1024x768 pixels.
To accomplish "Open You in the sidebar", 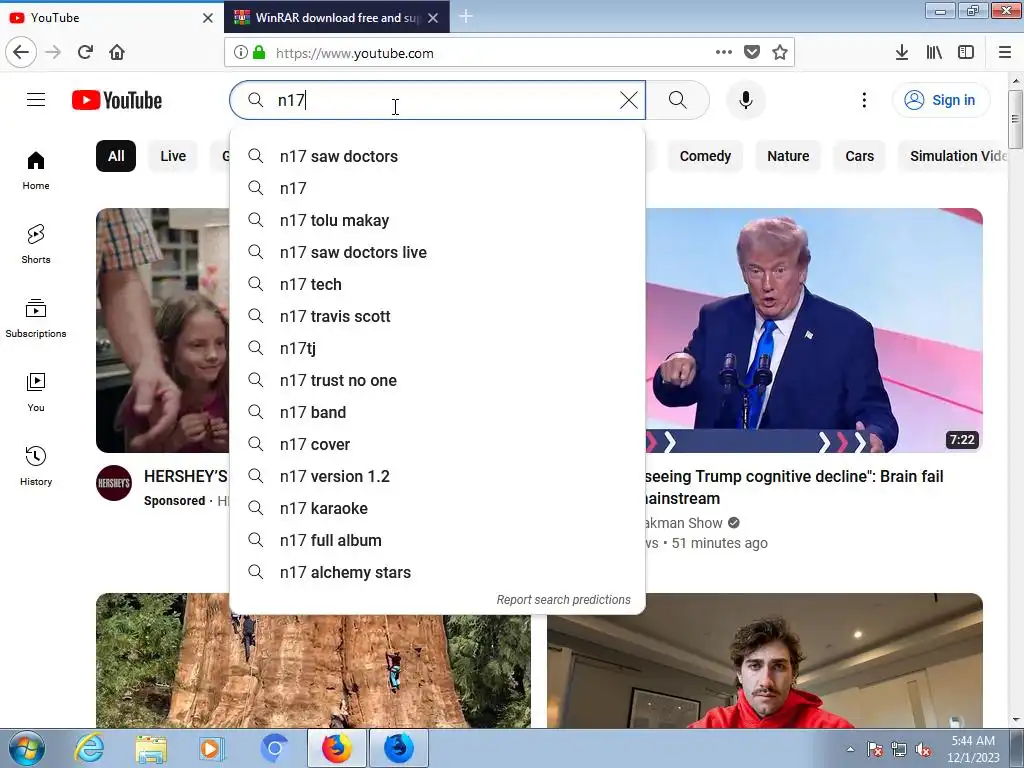I will tap(36, 392).
